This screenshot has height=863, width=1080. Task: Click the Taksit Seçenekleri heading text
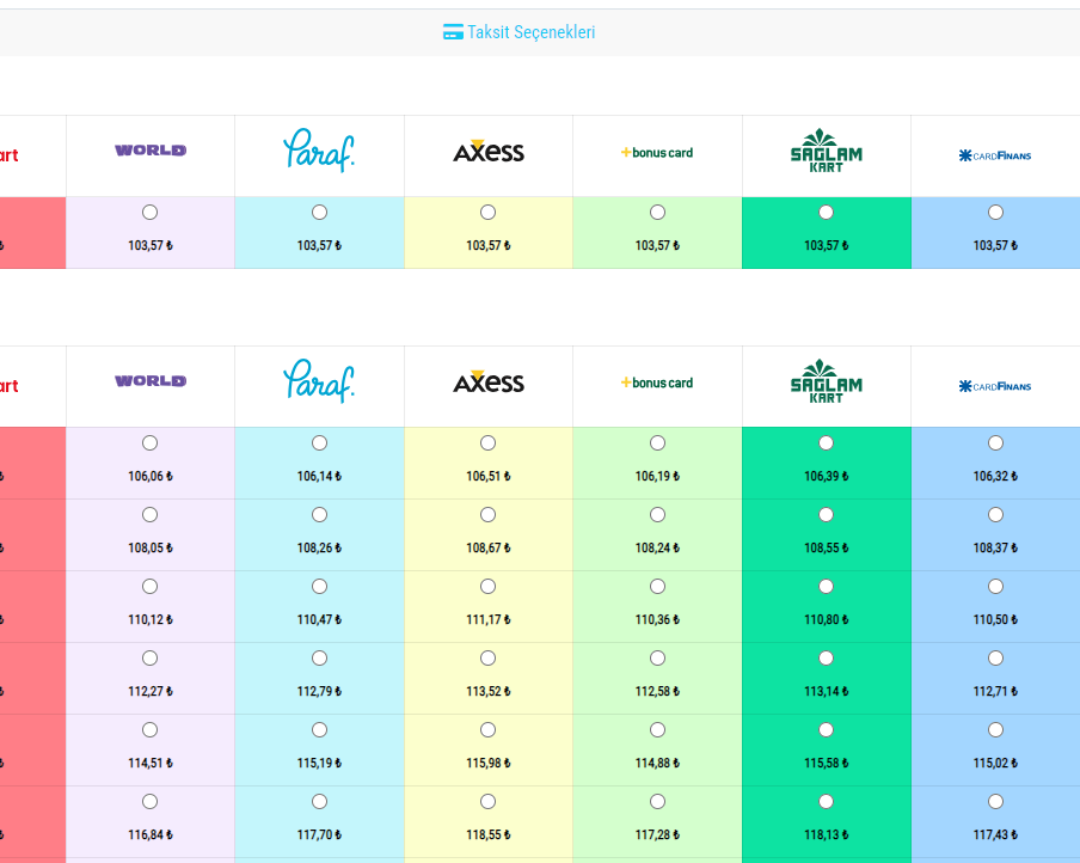coord(531,32)
